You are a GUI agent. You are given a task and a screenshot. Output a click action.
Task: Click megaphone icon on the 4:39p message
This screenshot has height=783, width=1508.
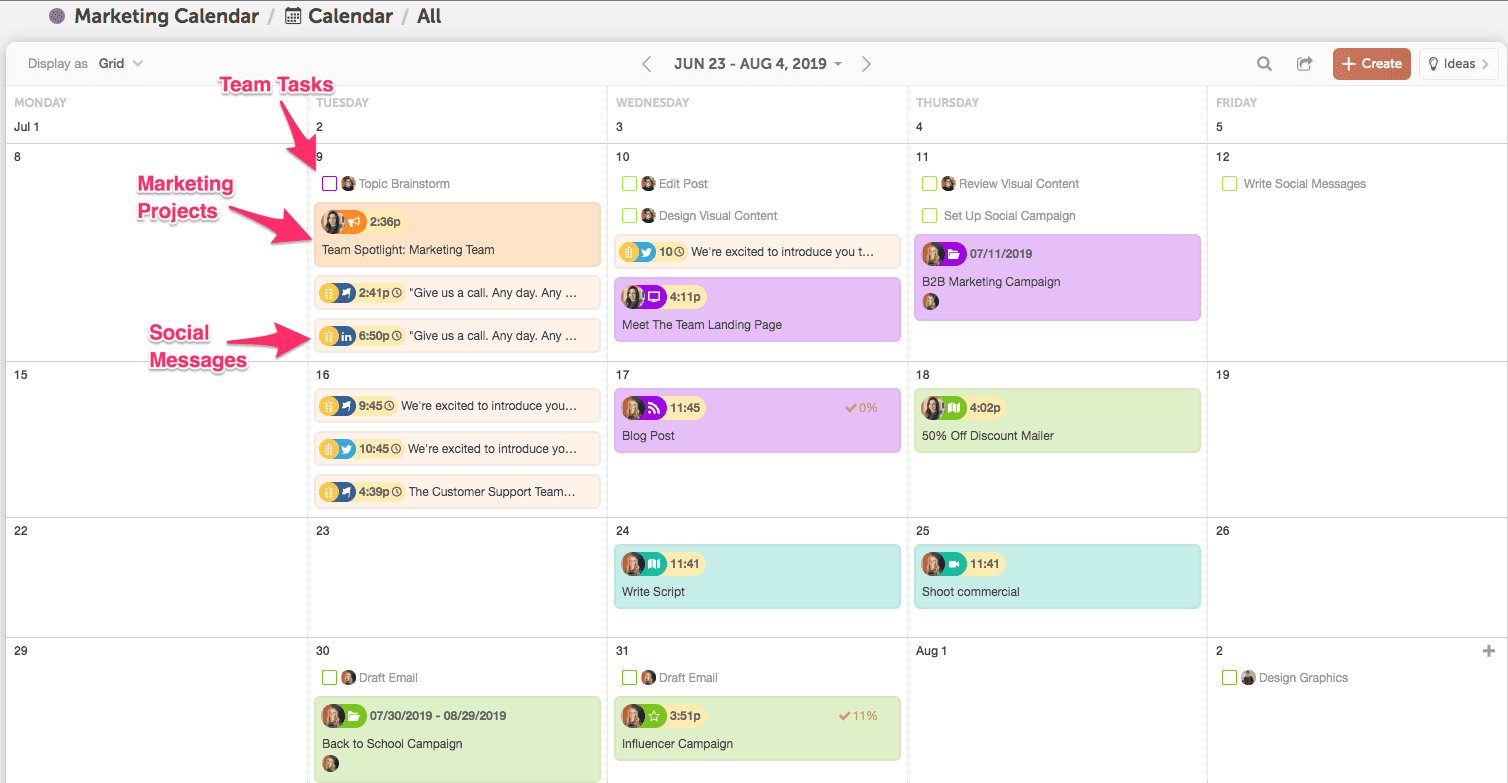click(x=347, y=492)
